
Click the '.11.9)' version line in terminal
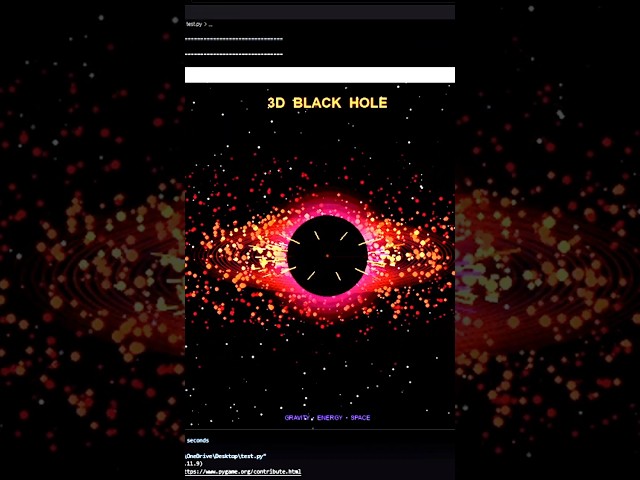coord(193,464)
